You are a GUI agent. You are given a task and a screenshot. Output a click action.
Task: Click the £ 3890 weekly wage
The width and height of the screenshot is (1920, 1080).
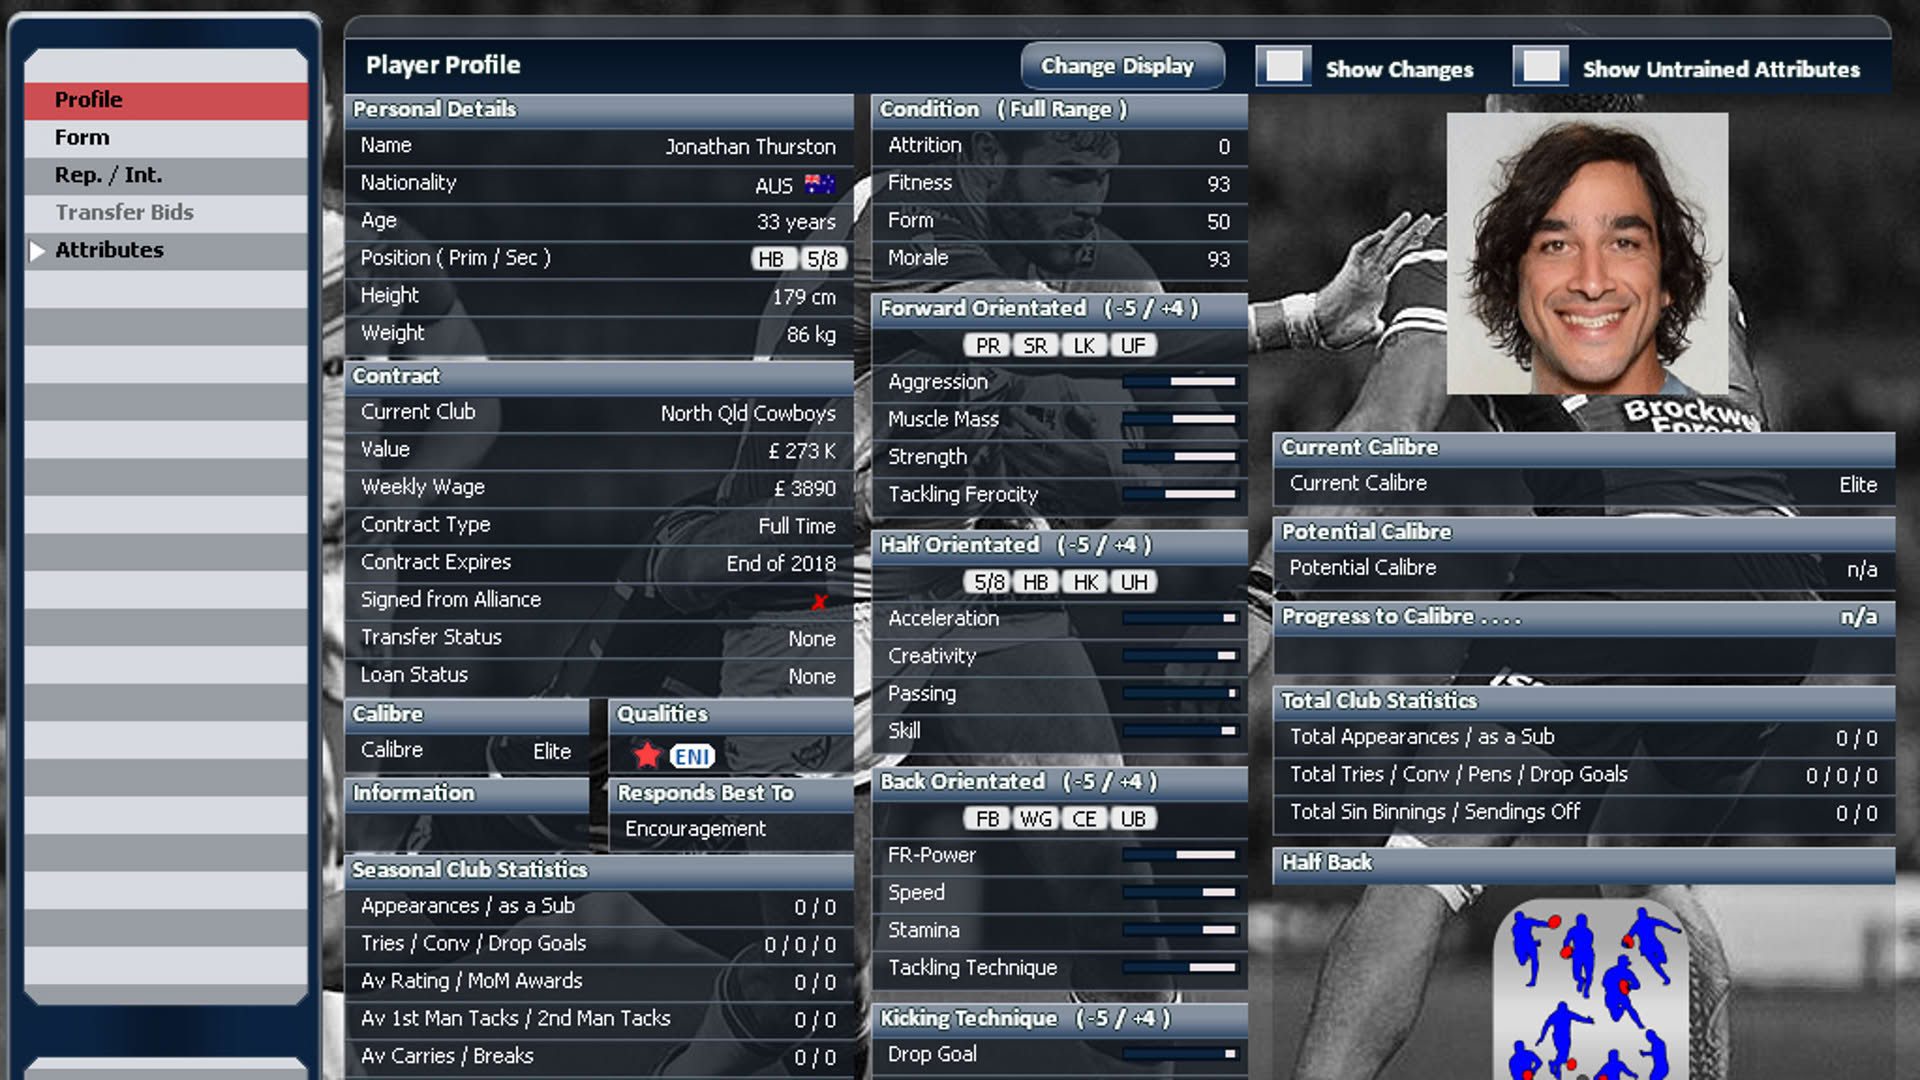click(805, 488)
